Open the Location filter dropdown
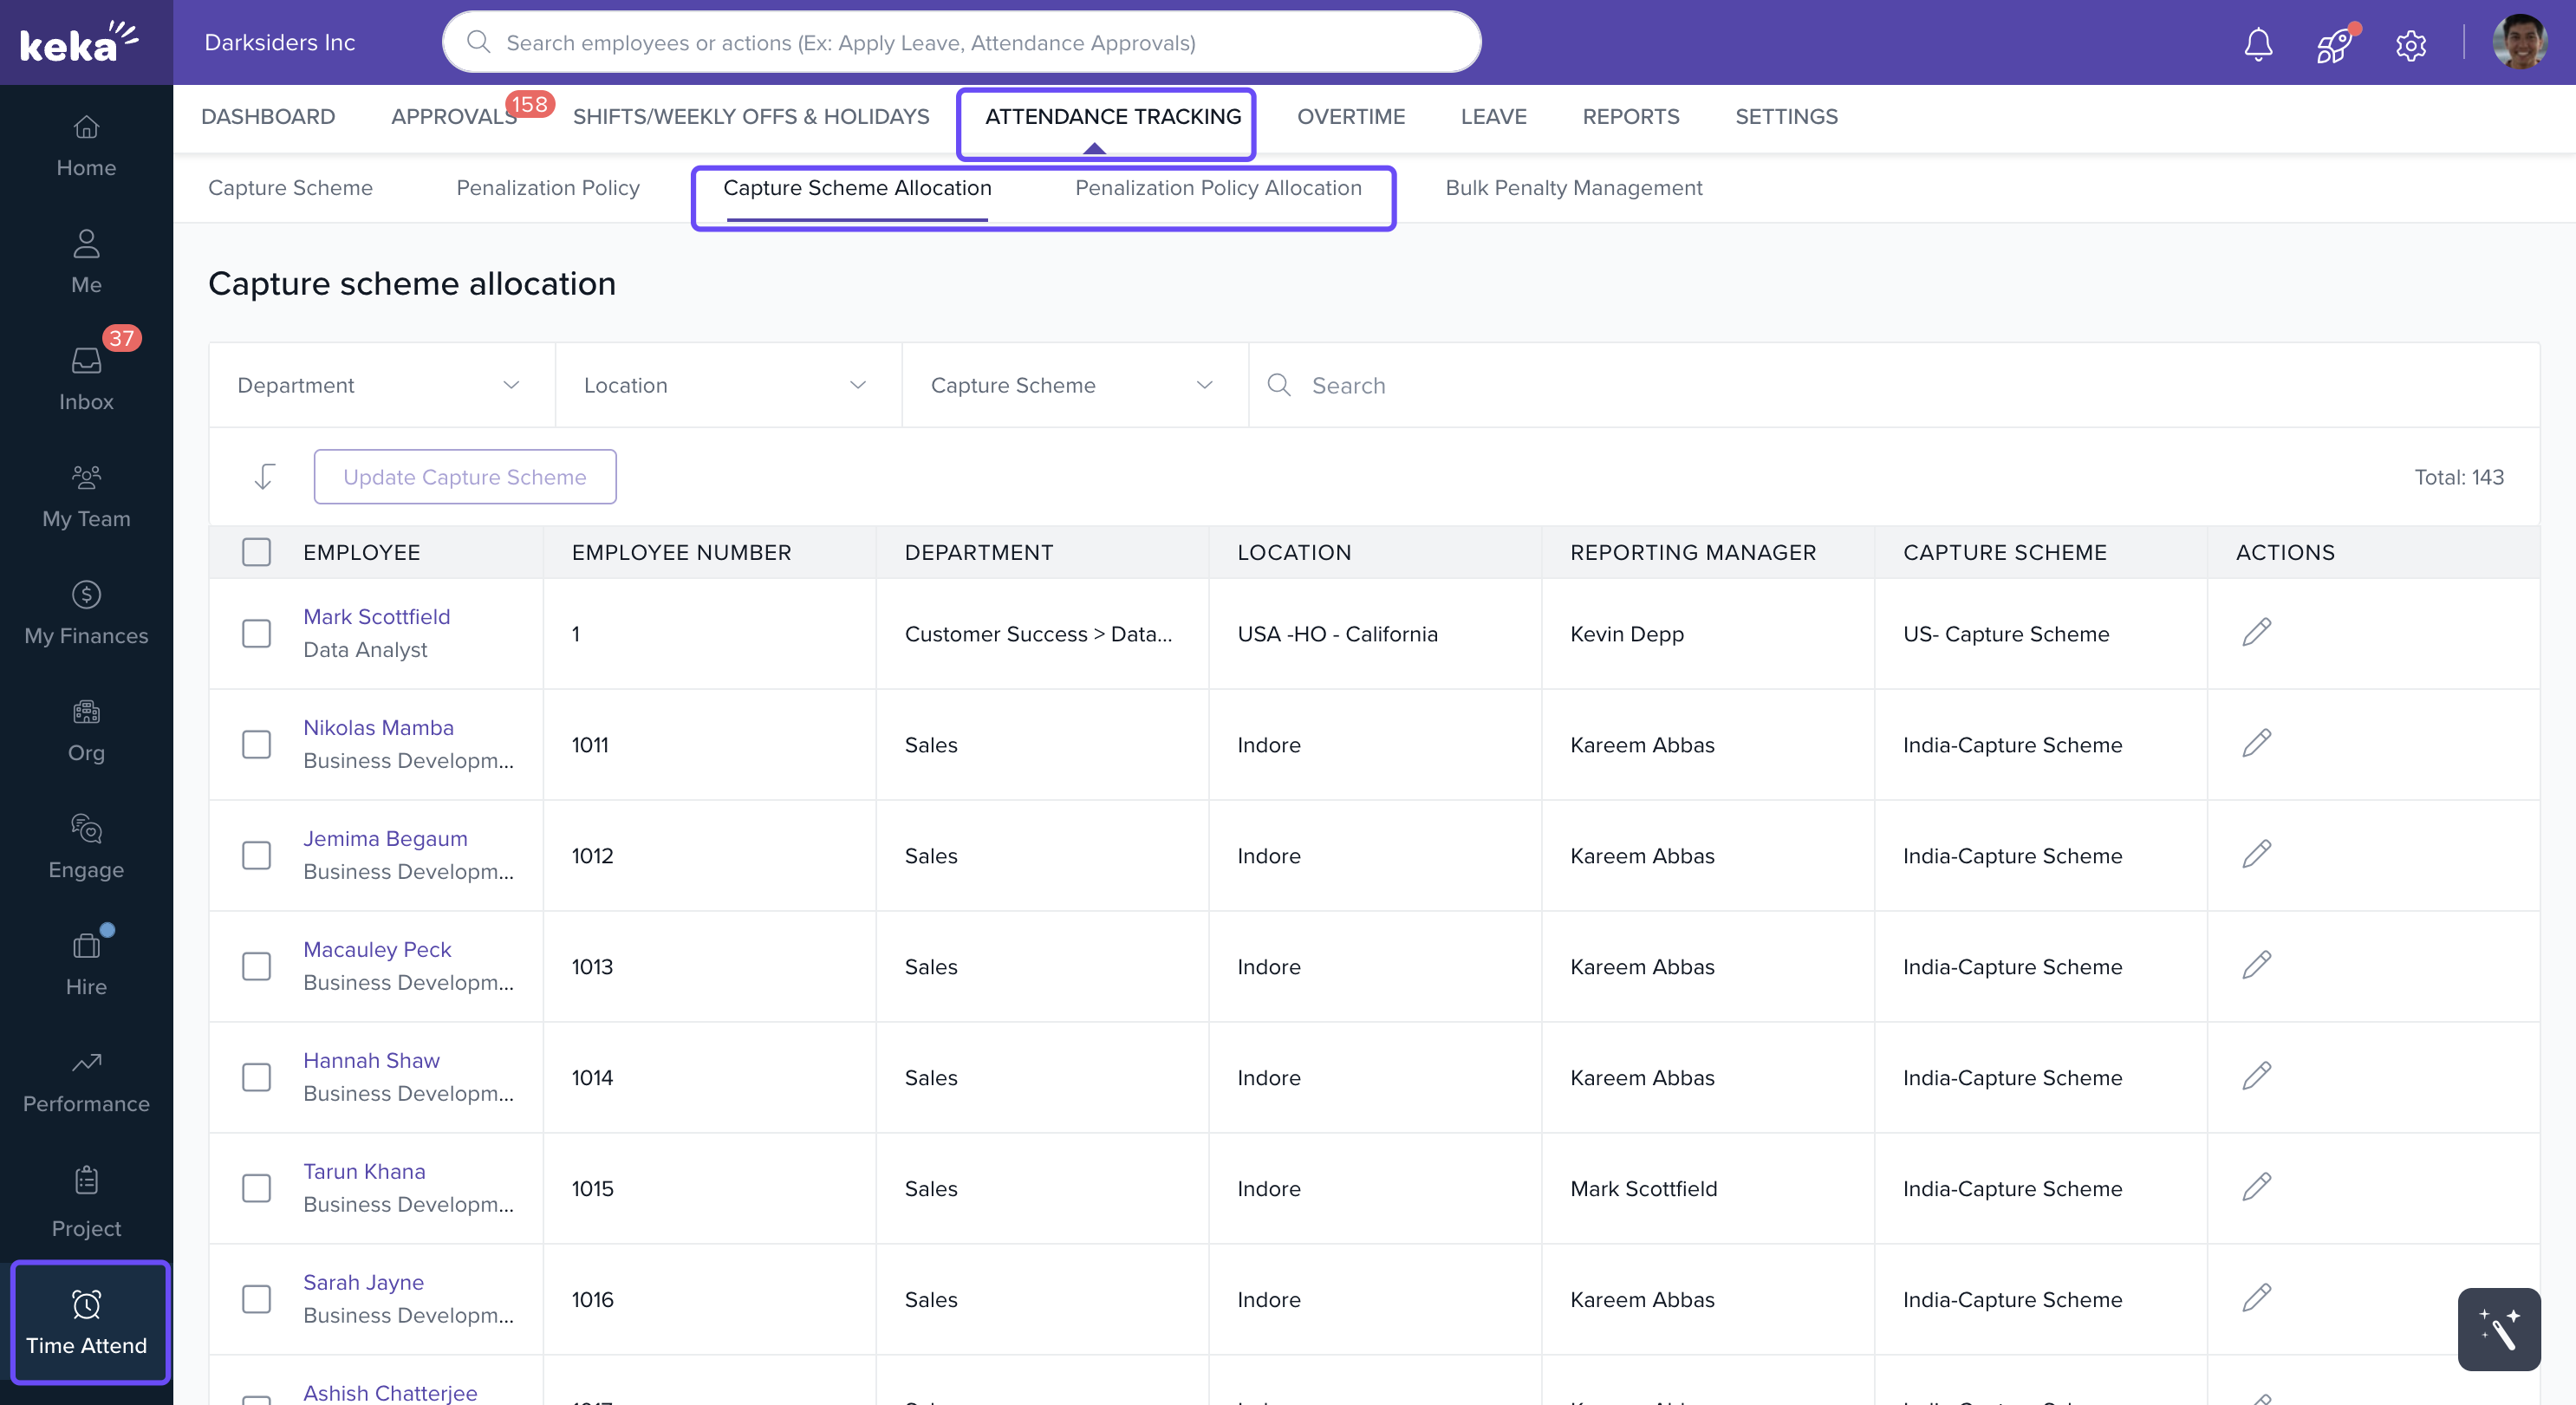Viewport: 2576px width, 1405px height. coord(727,385)
